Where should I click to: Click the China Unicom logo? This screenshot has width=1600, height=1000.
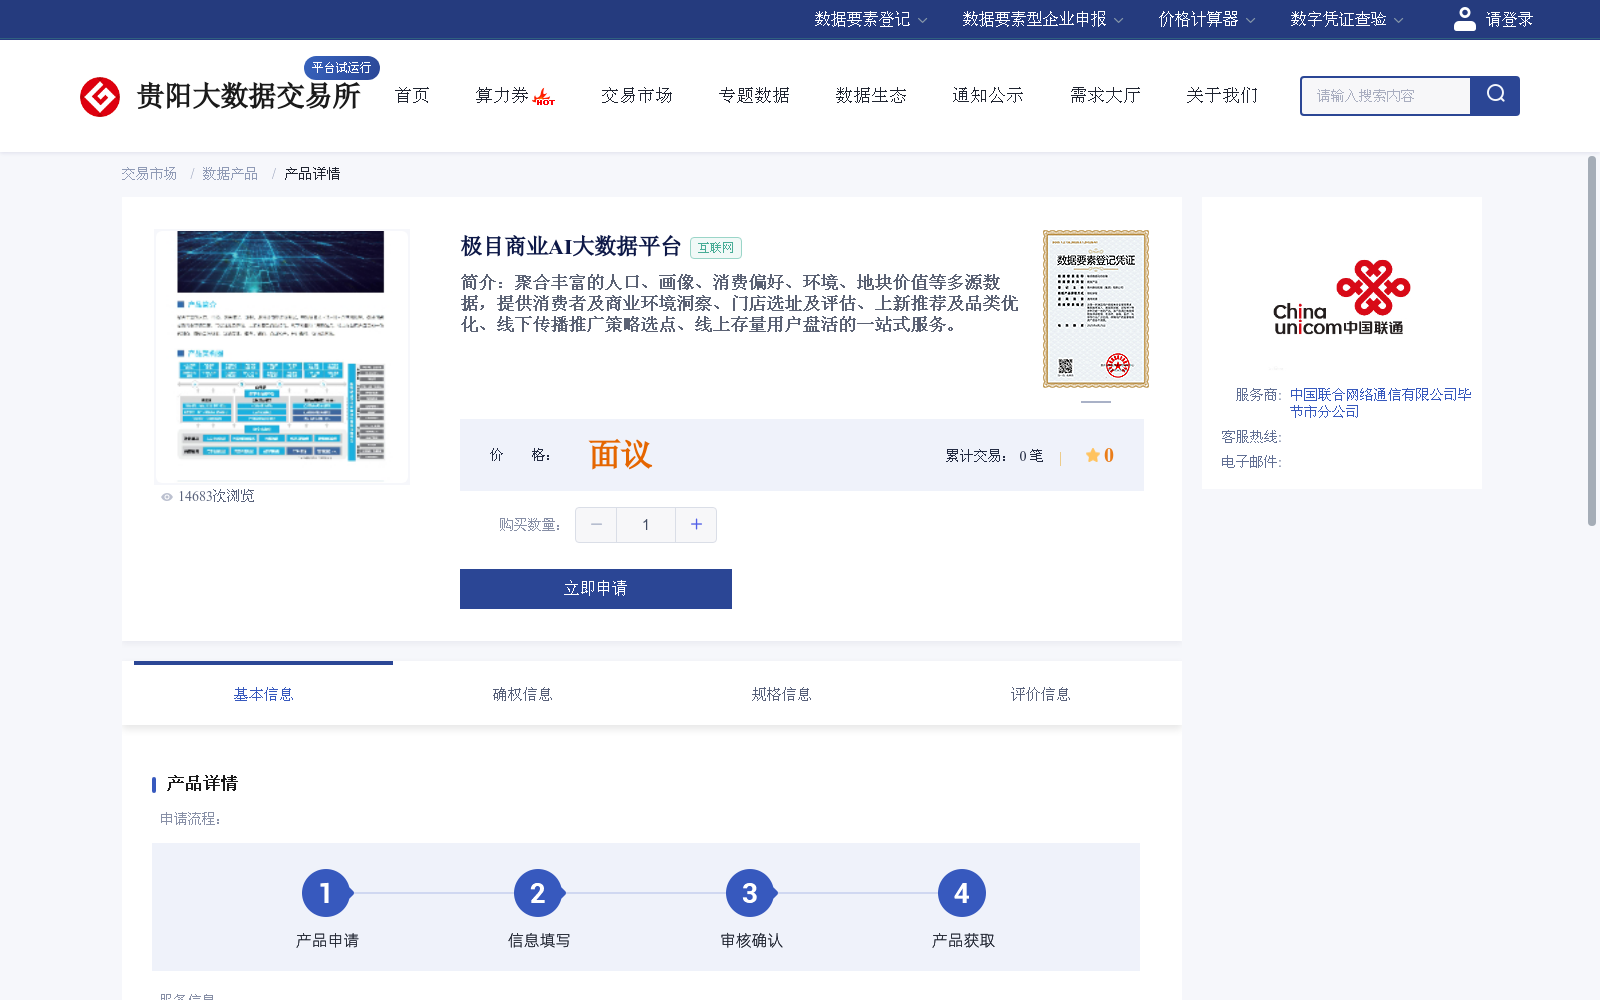tap(1341, 298)
